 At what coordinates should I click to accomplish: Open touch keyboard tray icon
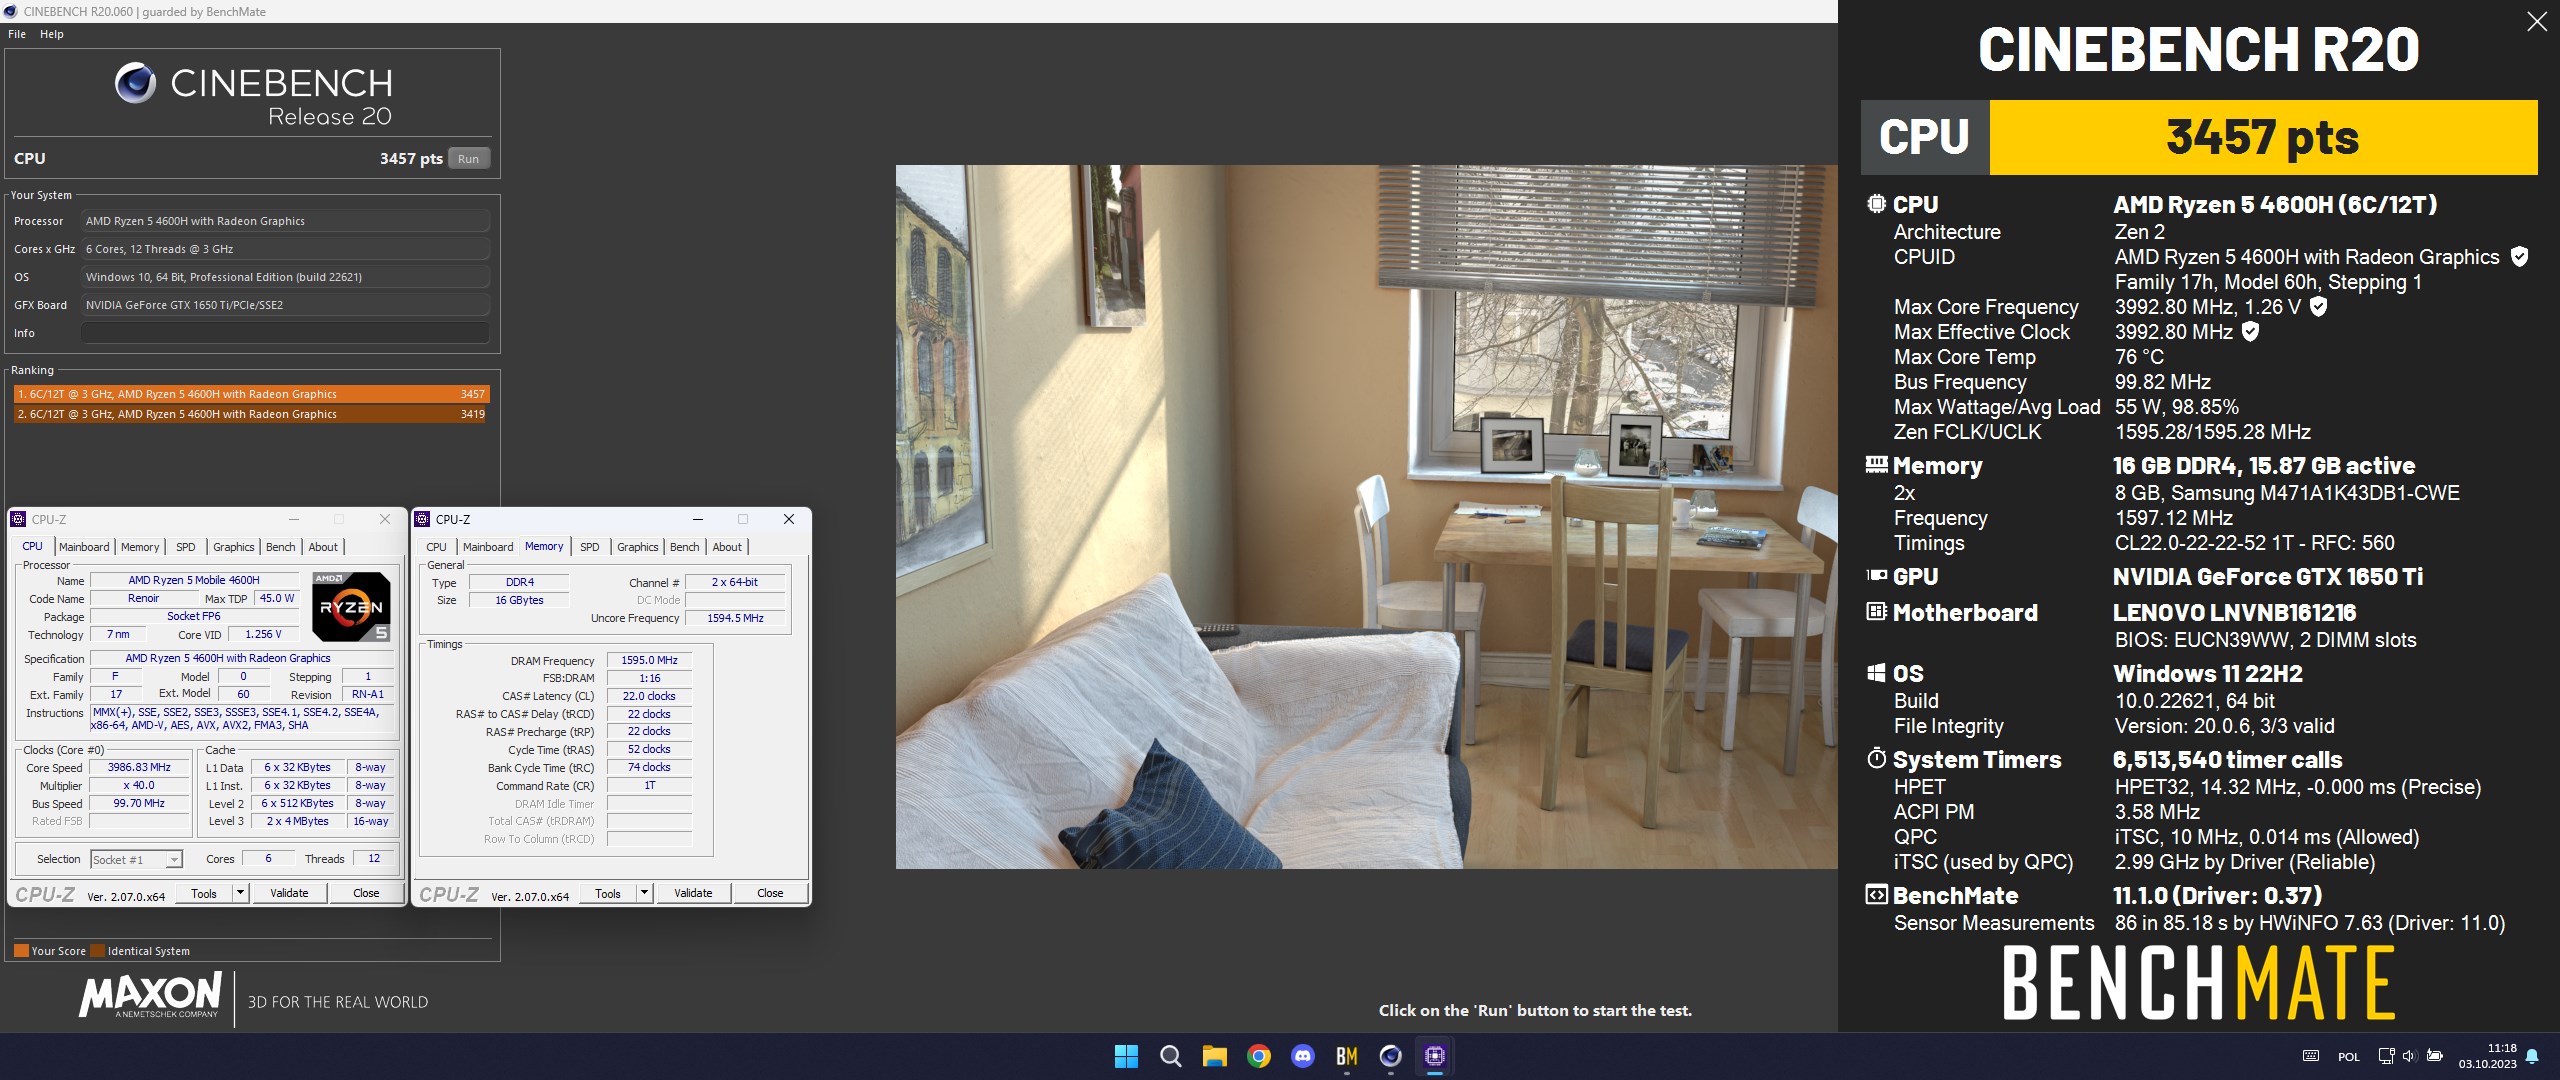[2311, 1056]
